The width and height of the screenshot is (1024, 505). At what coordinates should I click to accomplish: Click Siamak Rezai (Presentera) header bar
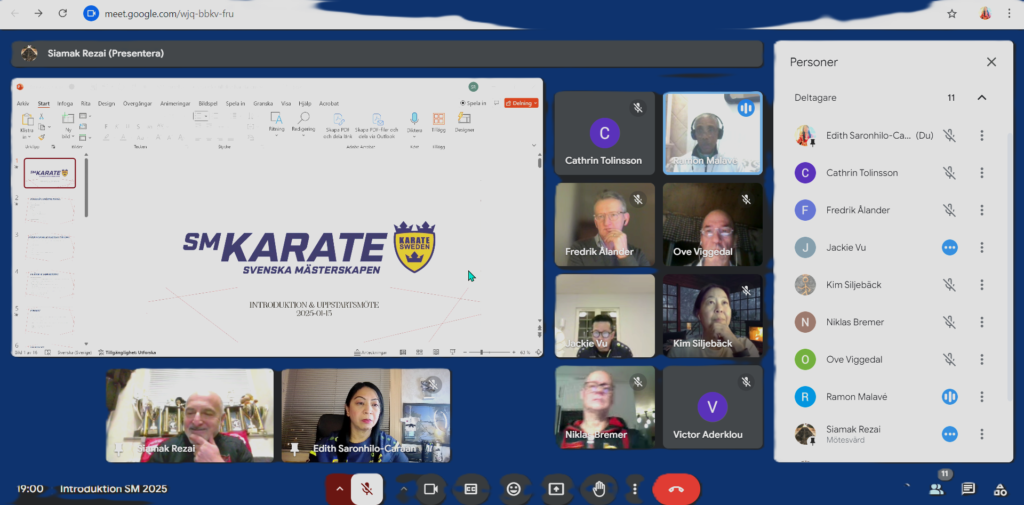(x=387, y=54)
